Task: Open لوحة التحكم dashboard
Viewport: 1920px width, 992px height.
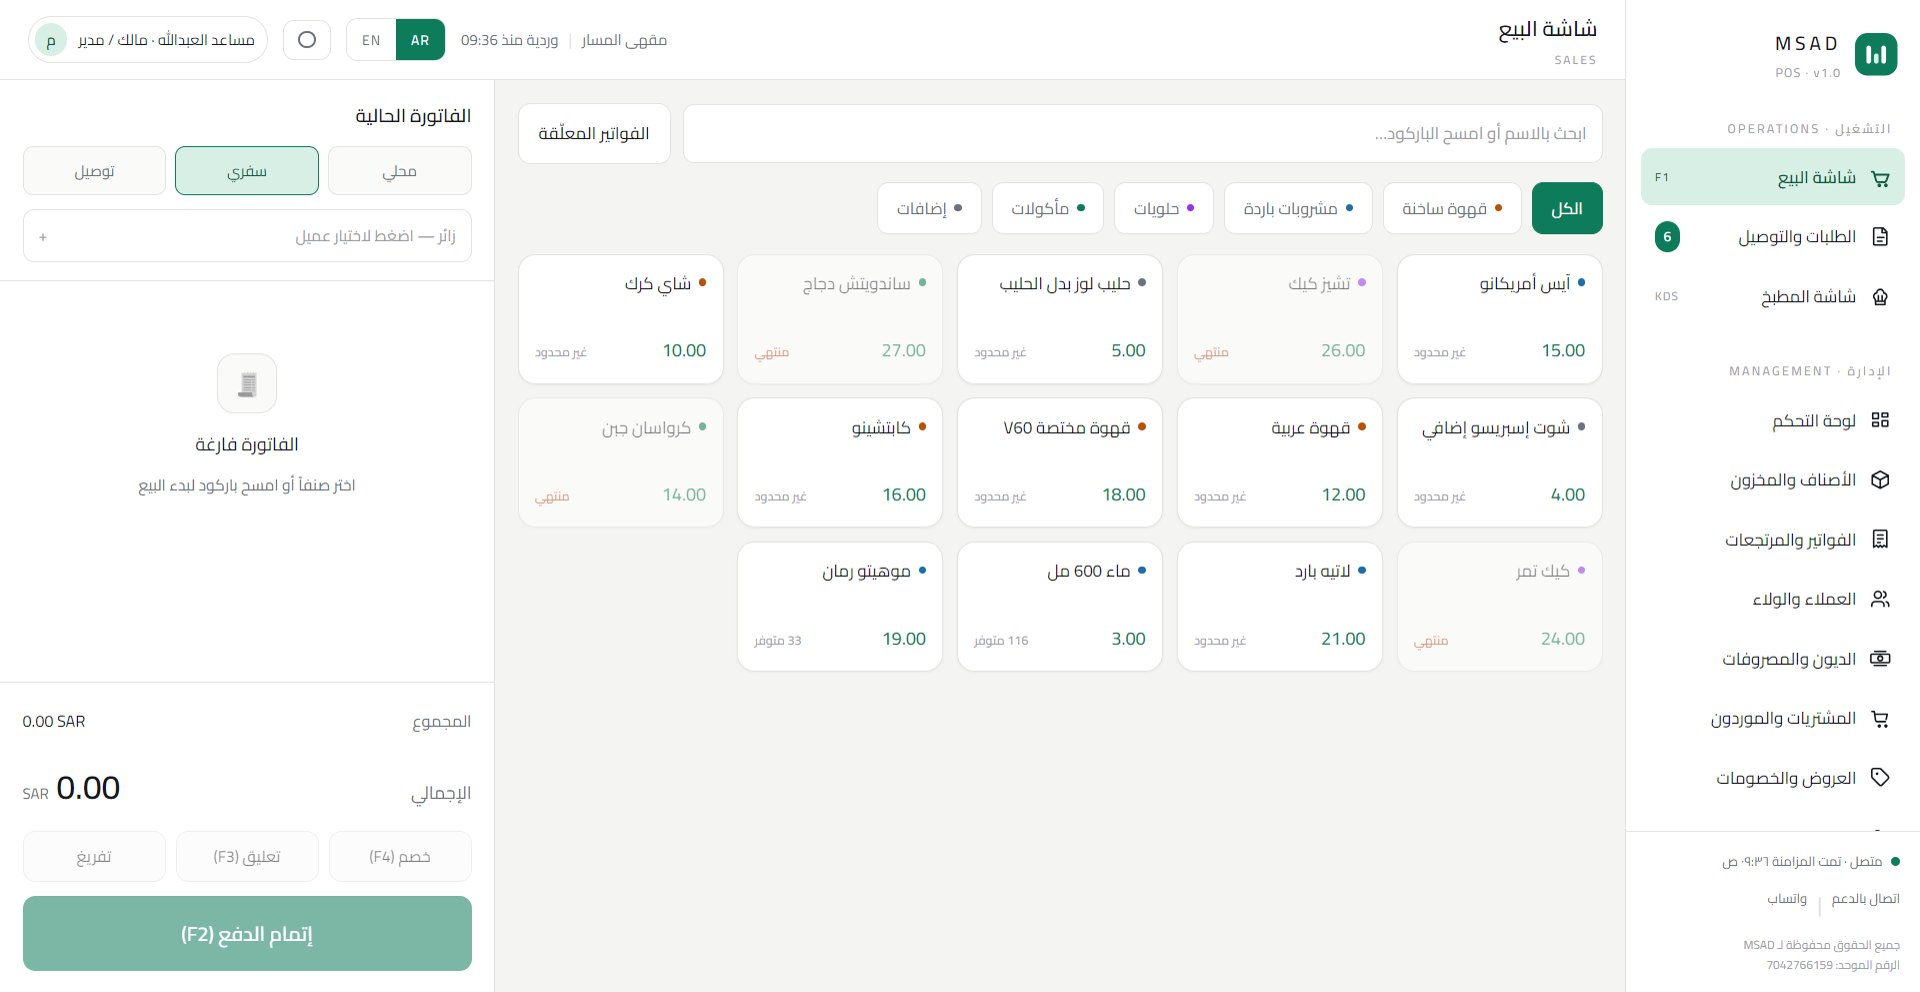Action: pyautogui.click(x=1772, y=420)
